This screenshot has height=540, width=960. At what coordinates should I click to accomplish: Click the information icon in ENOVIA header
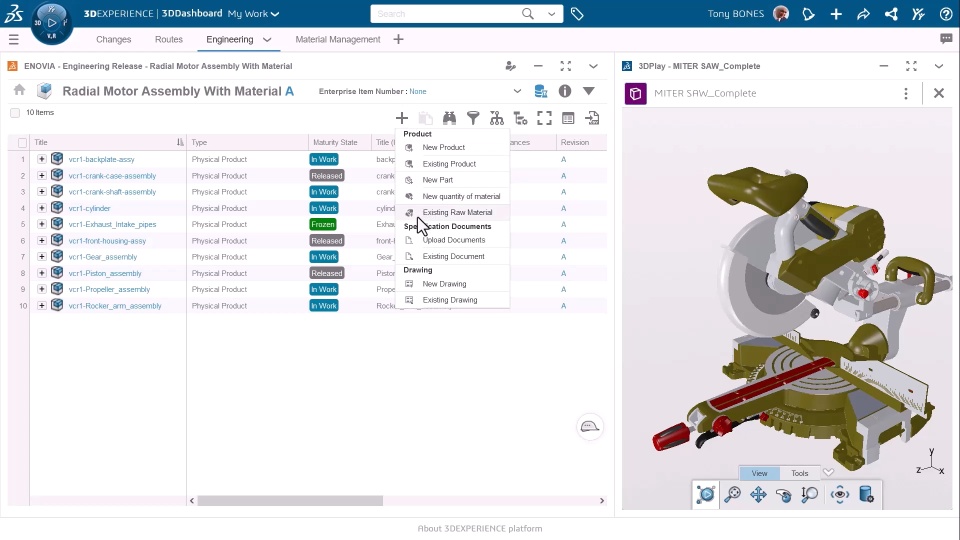coord(564,91)
